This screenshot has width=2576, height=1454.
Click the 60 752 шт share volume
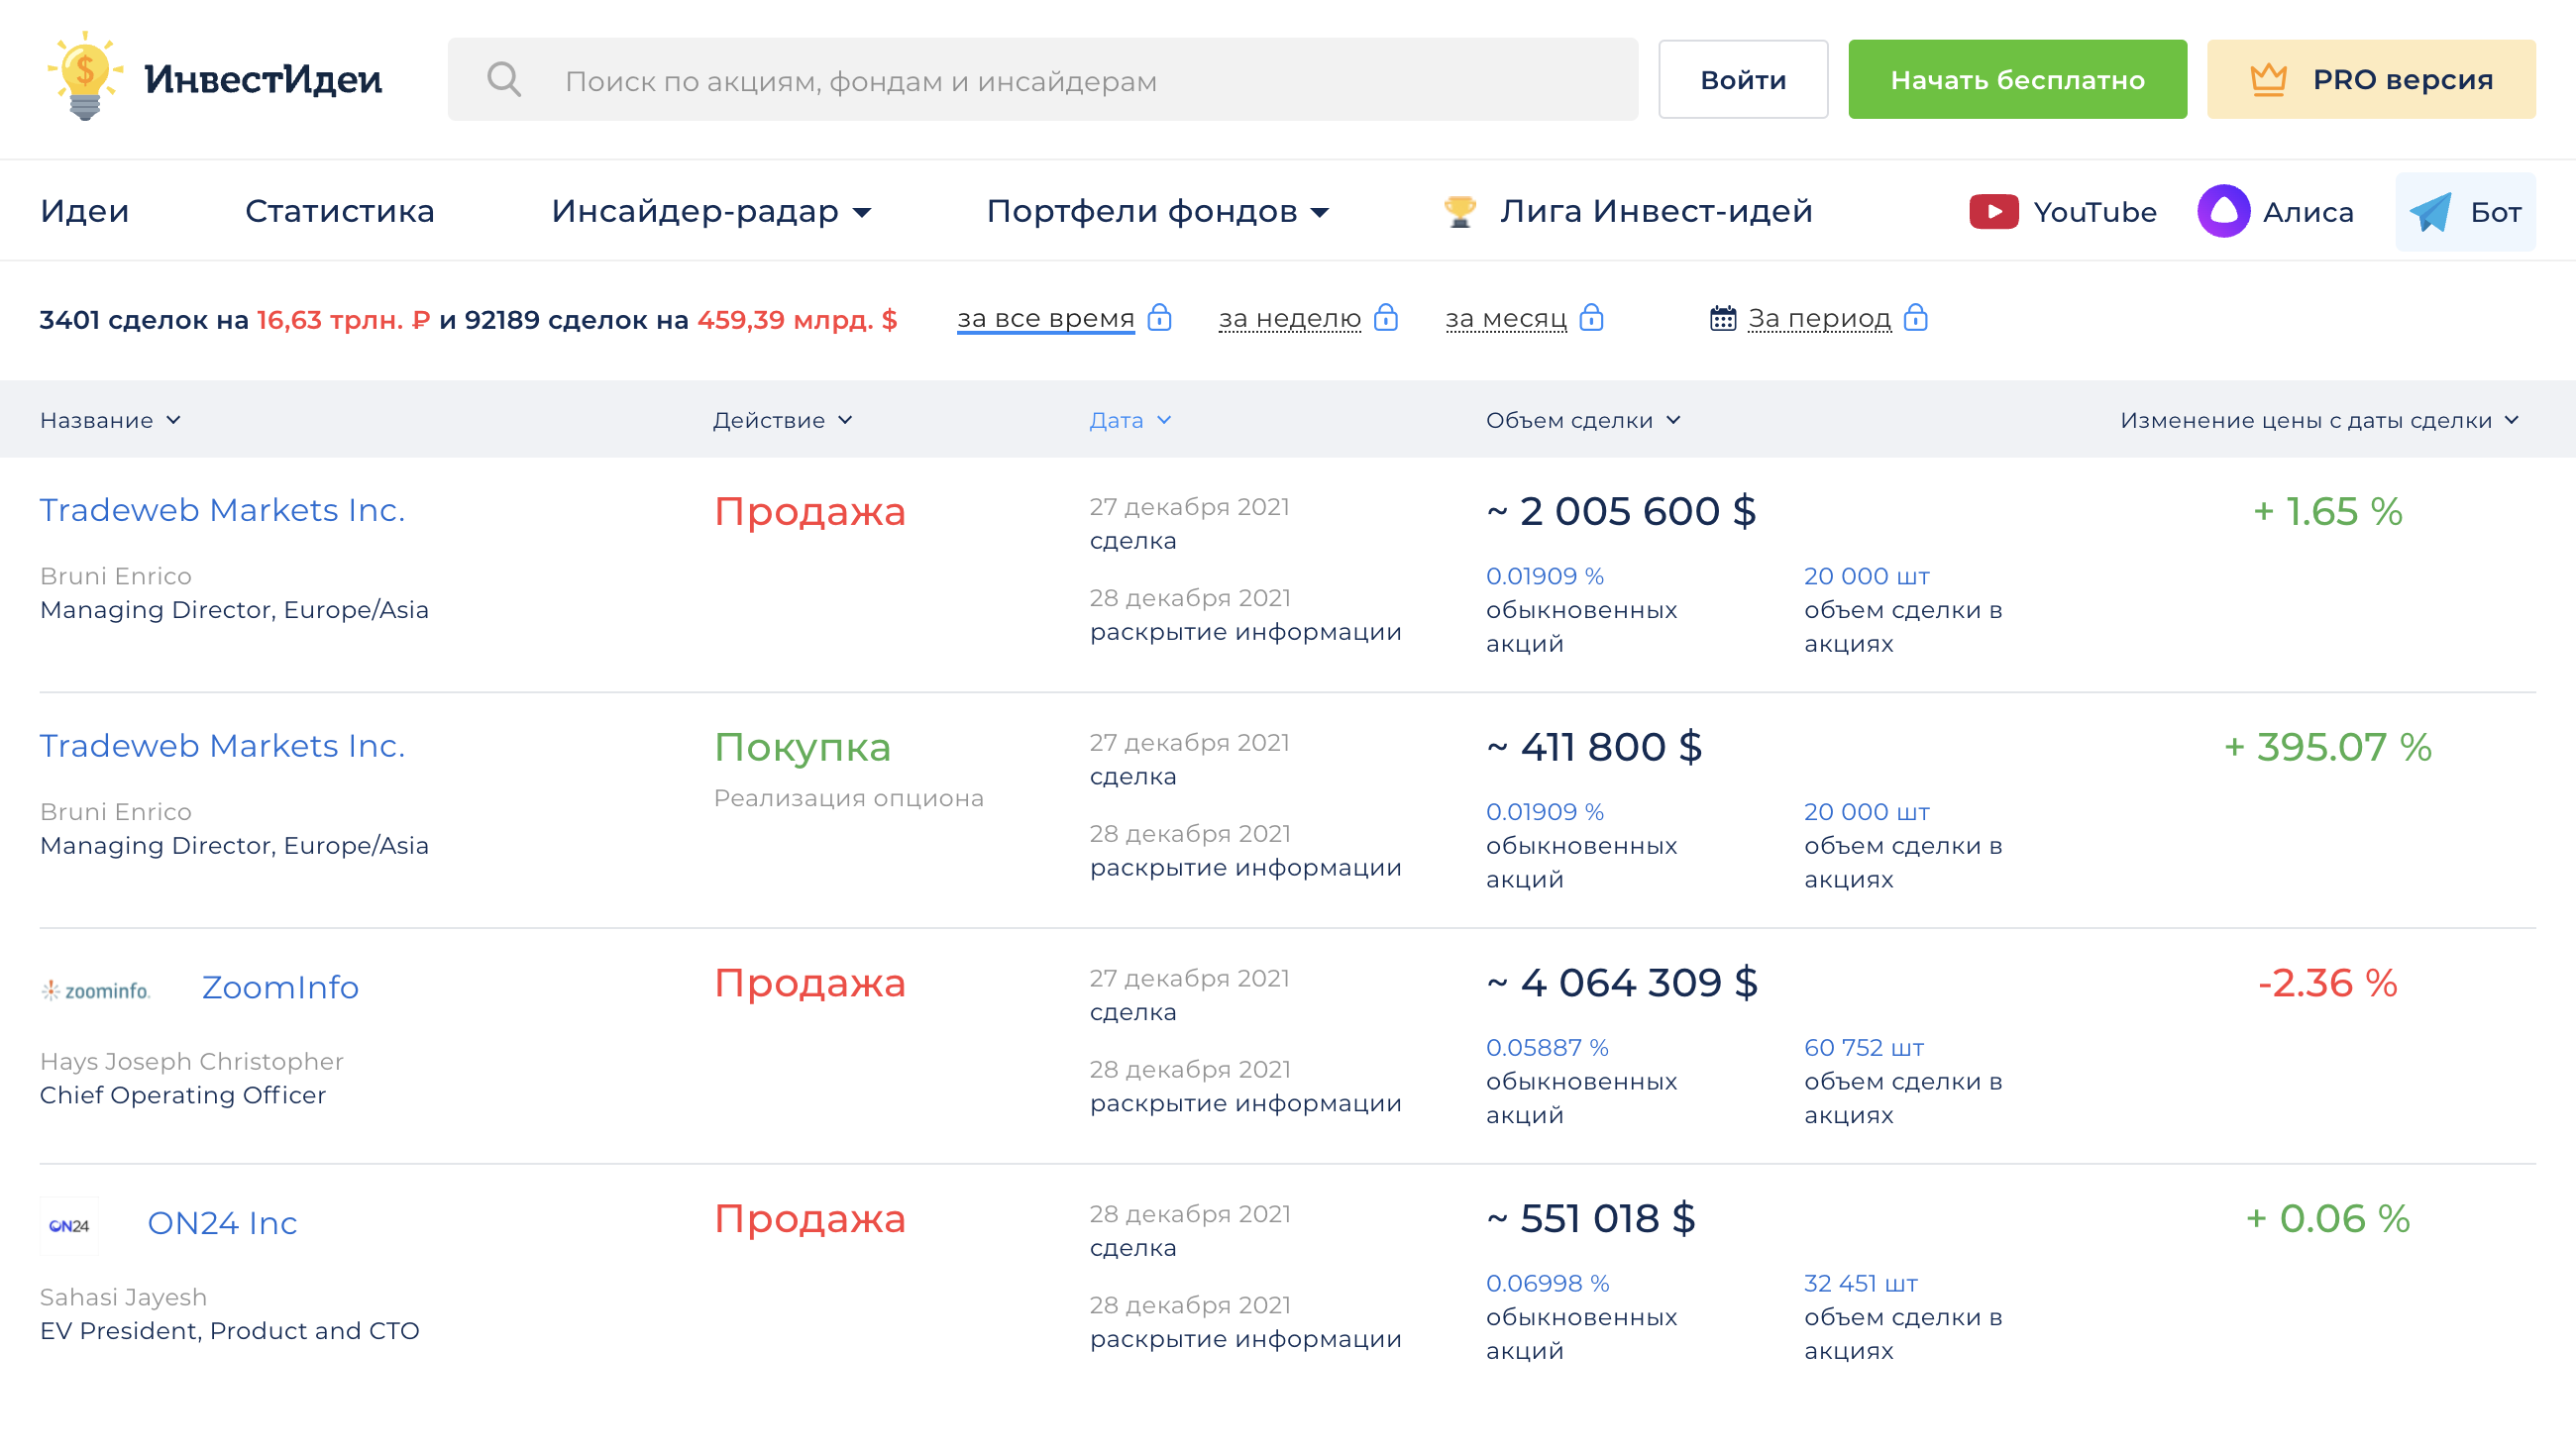1863,1048
